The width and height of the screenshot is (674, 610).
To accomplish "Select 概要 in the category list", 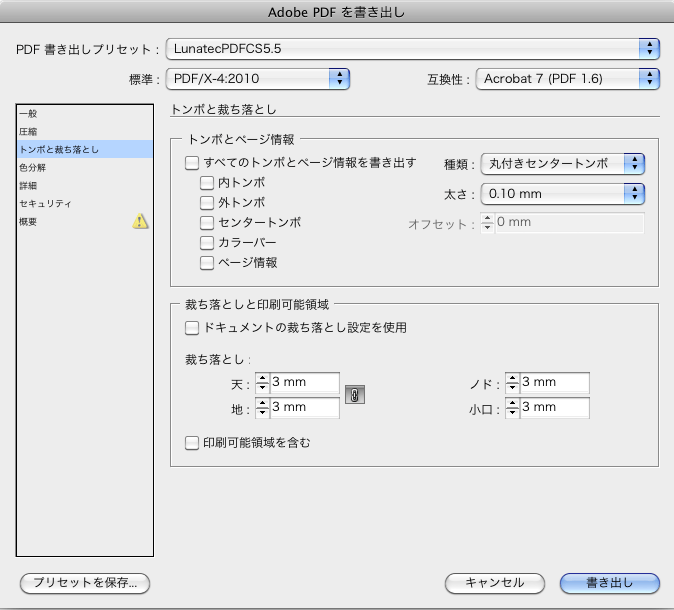I will click(x=85, y=221).
